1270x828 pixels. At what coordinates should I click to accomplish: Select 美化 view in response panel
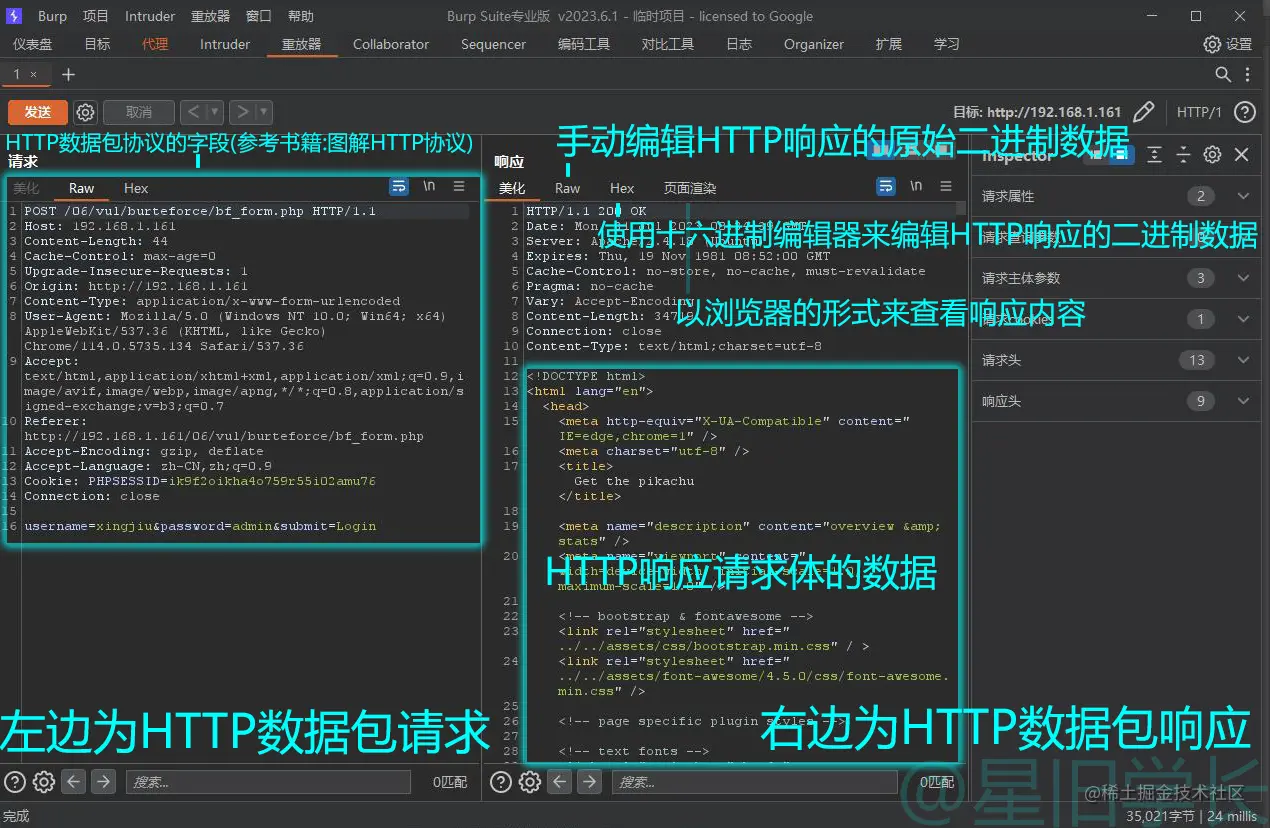(512, 188)
